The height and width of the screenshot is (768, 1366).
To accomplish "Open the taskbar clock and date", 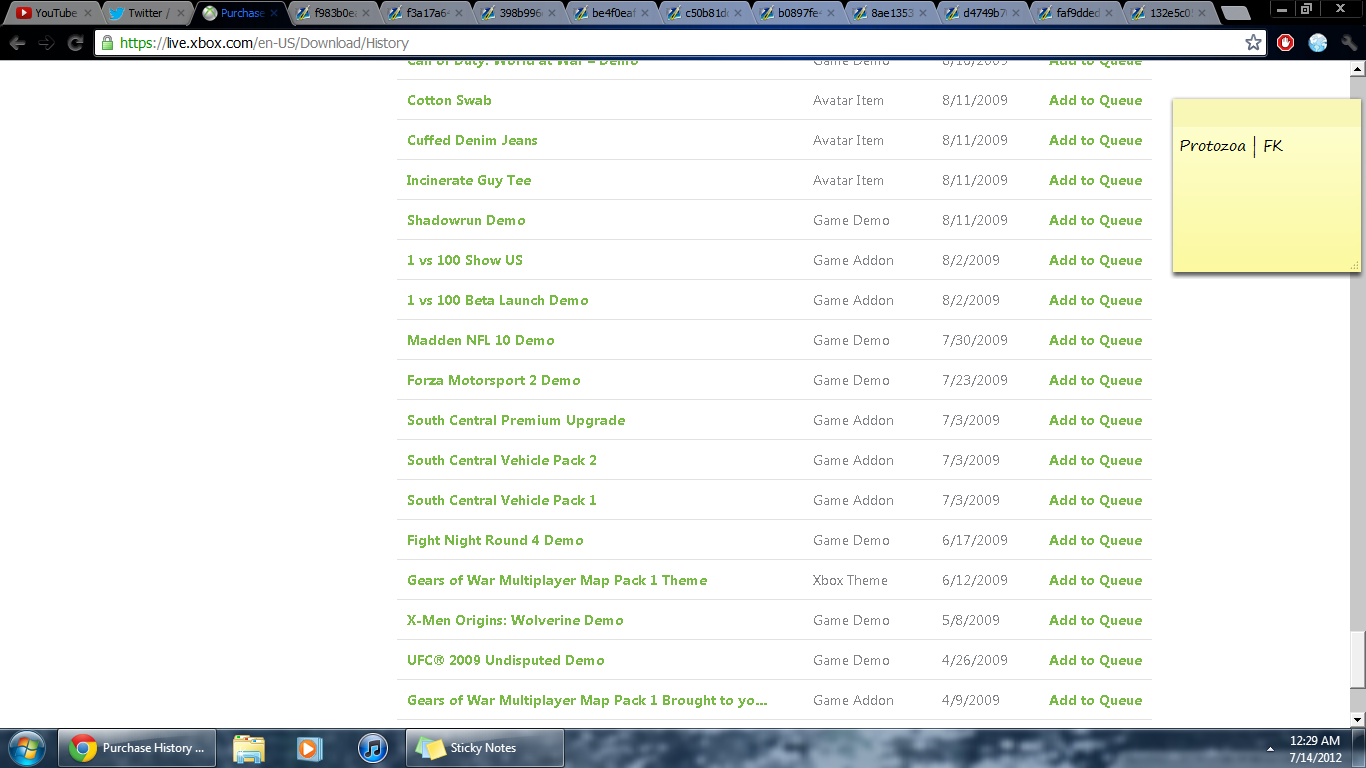I will coord(1314,748).
